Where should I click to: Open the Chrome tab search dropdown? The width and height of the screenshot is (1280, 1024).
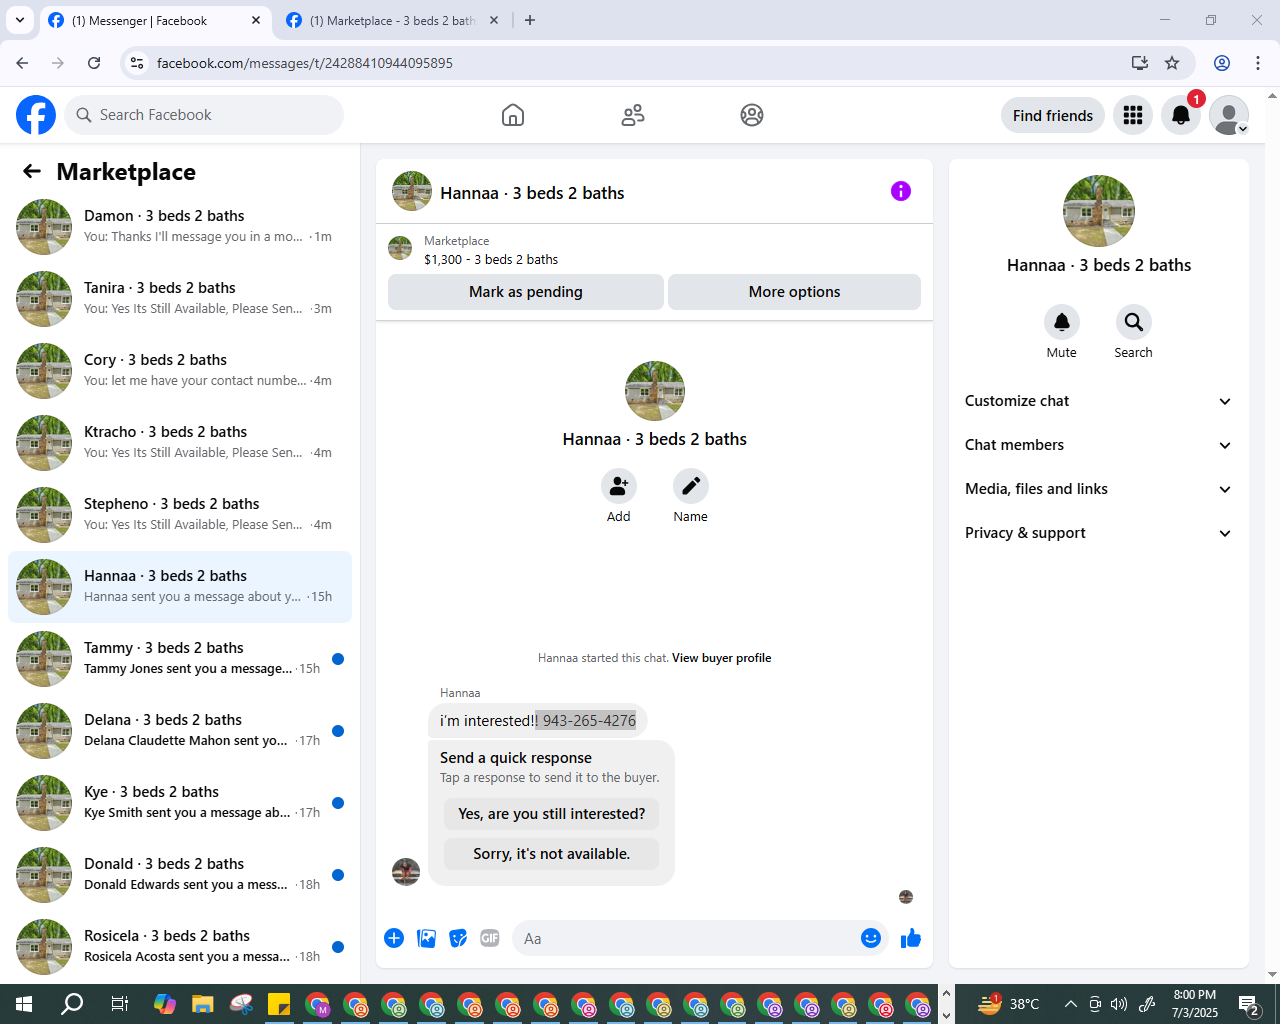click(20, 20)
